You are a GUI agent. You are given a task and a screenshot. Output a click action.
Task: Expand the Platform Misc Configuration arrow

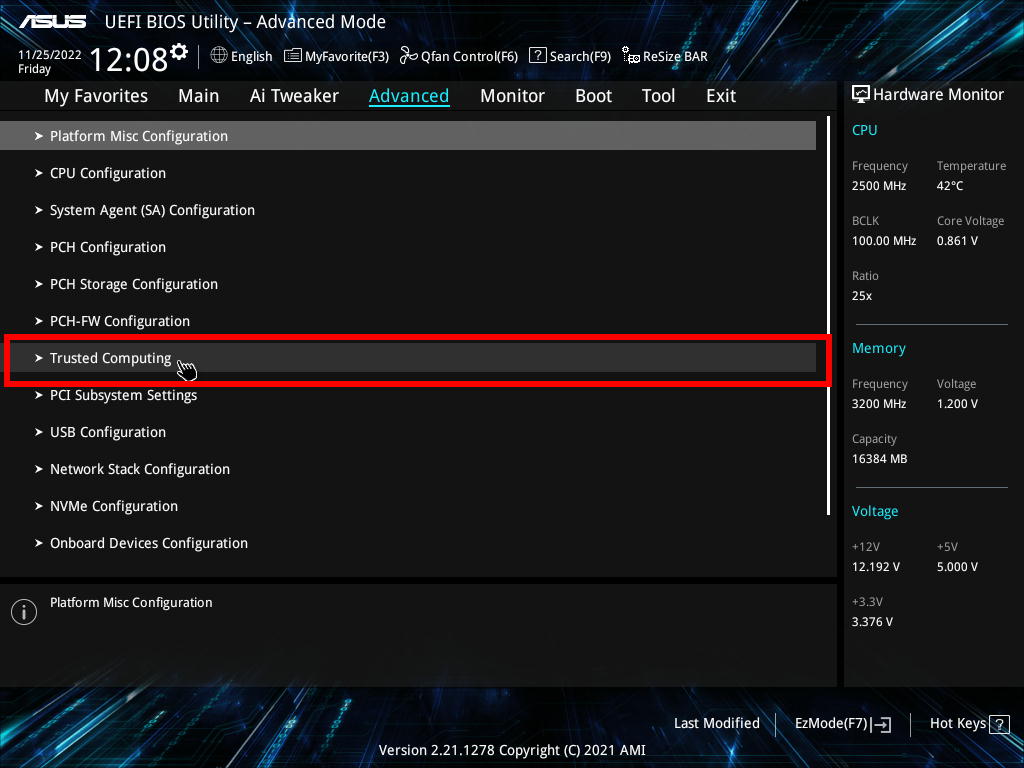39,136
